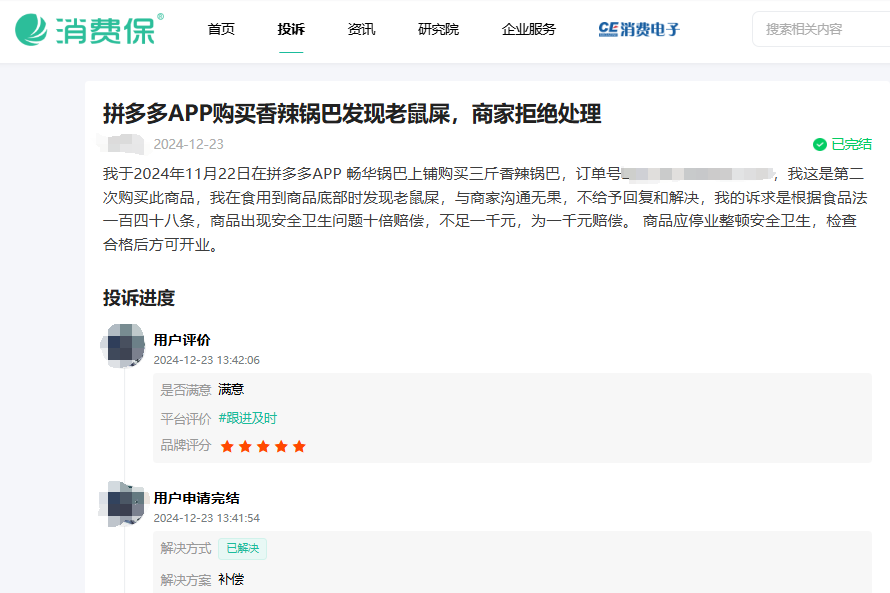Click the #跟进及时 tag
This screenshot has width=890, height=593.
point(247,418)
